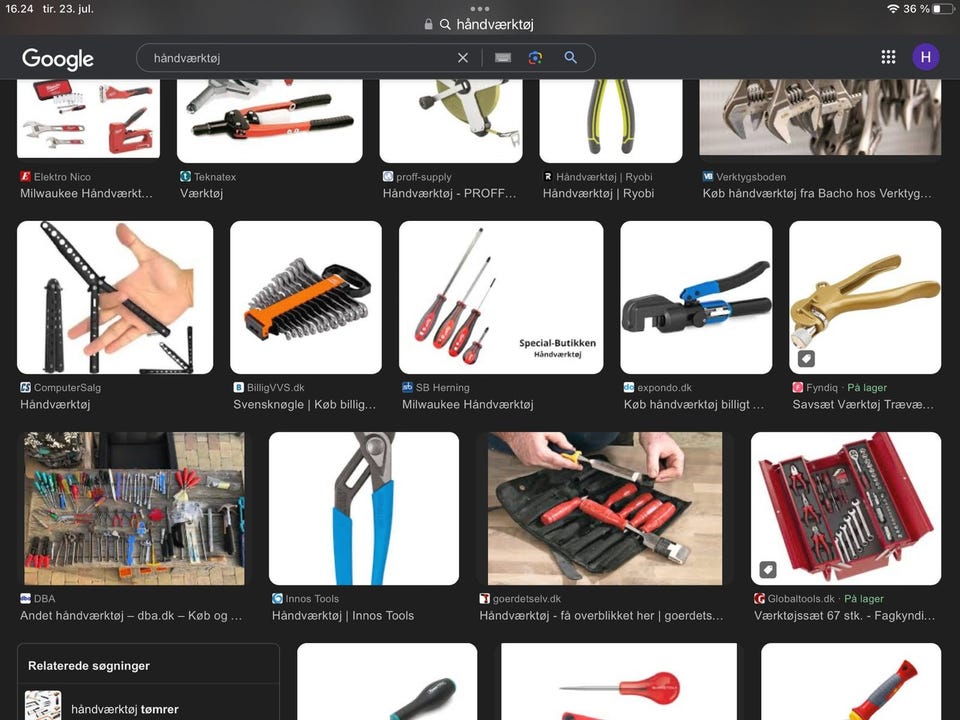960x720 pixels.
Task: Open the 'Håndværktøj | Innos Tools' link
Action: pos(343,616)
